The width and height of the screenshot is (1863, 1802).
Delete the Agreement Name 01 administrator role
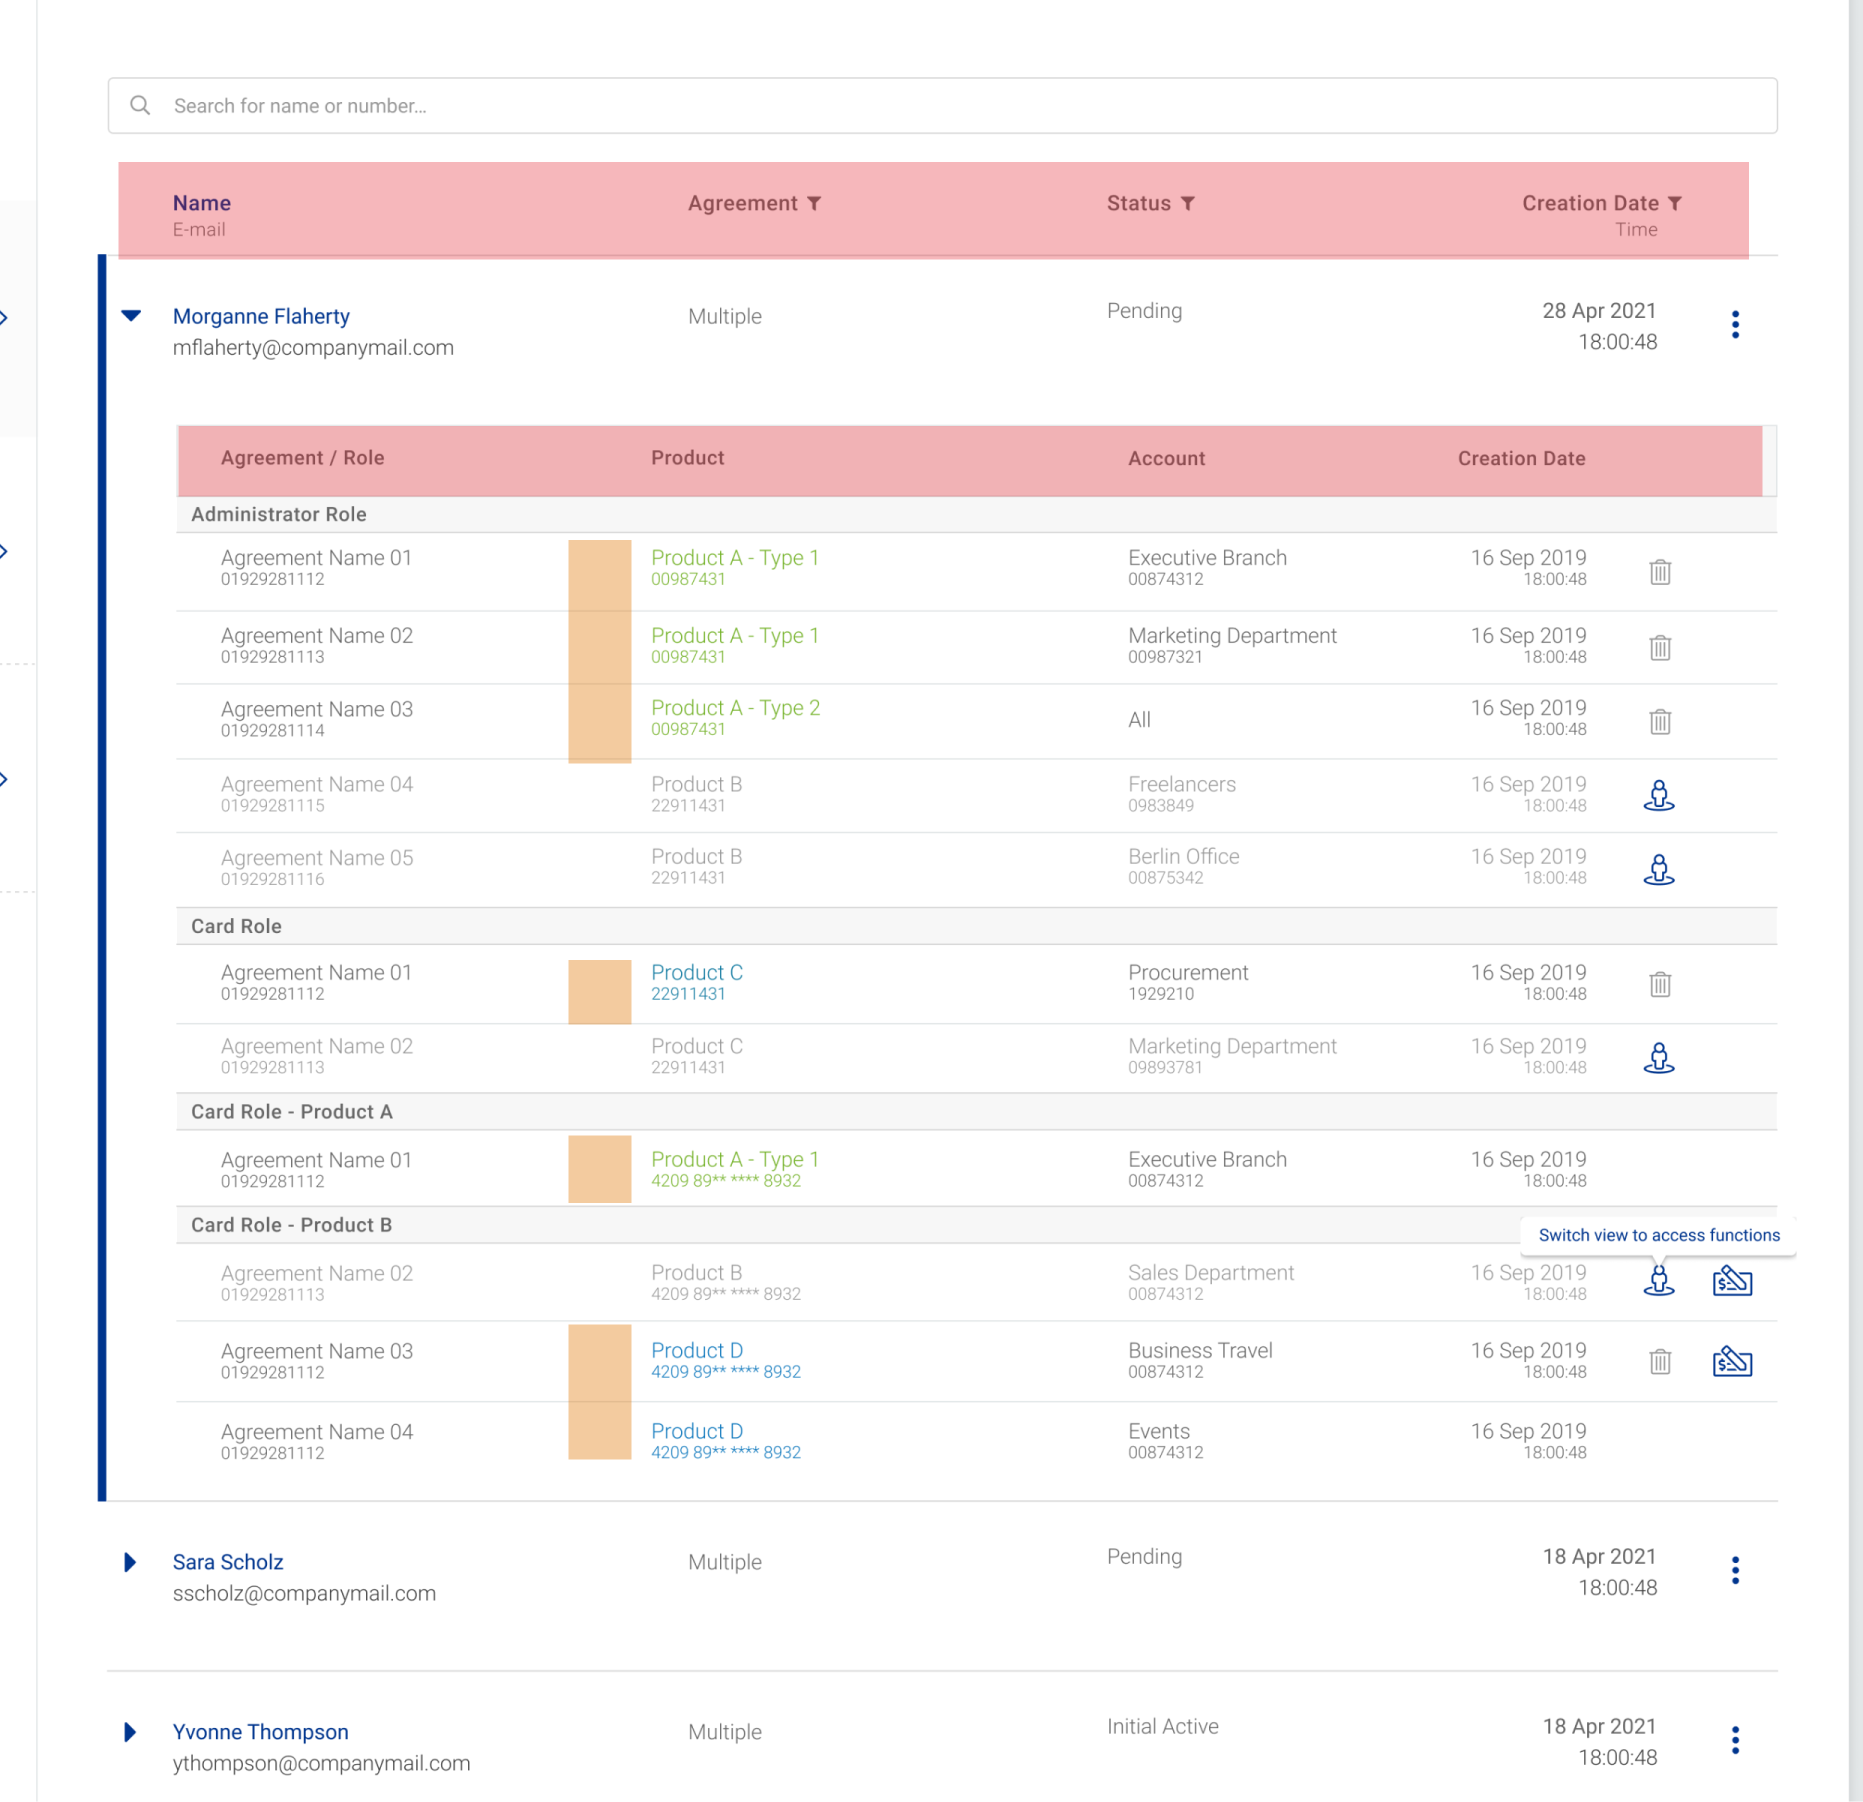click(1659, 572)
